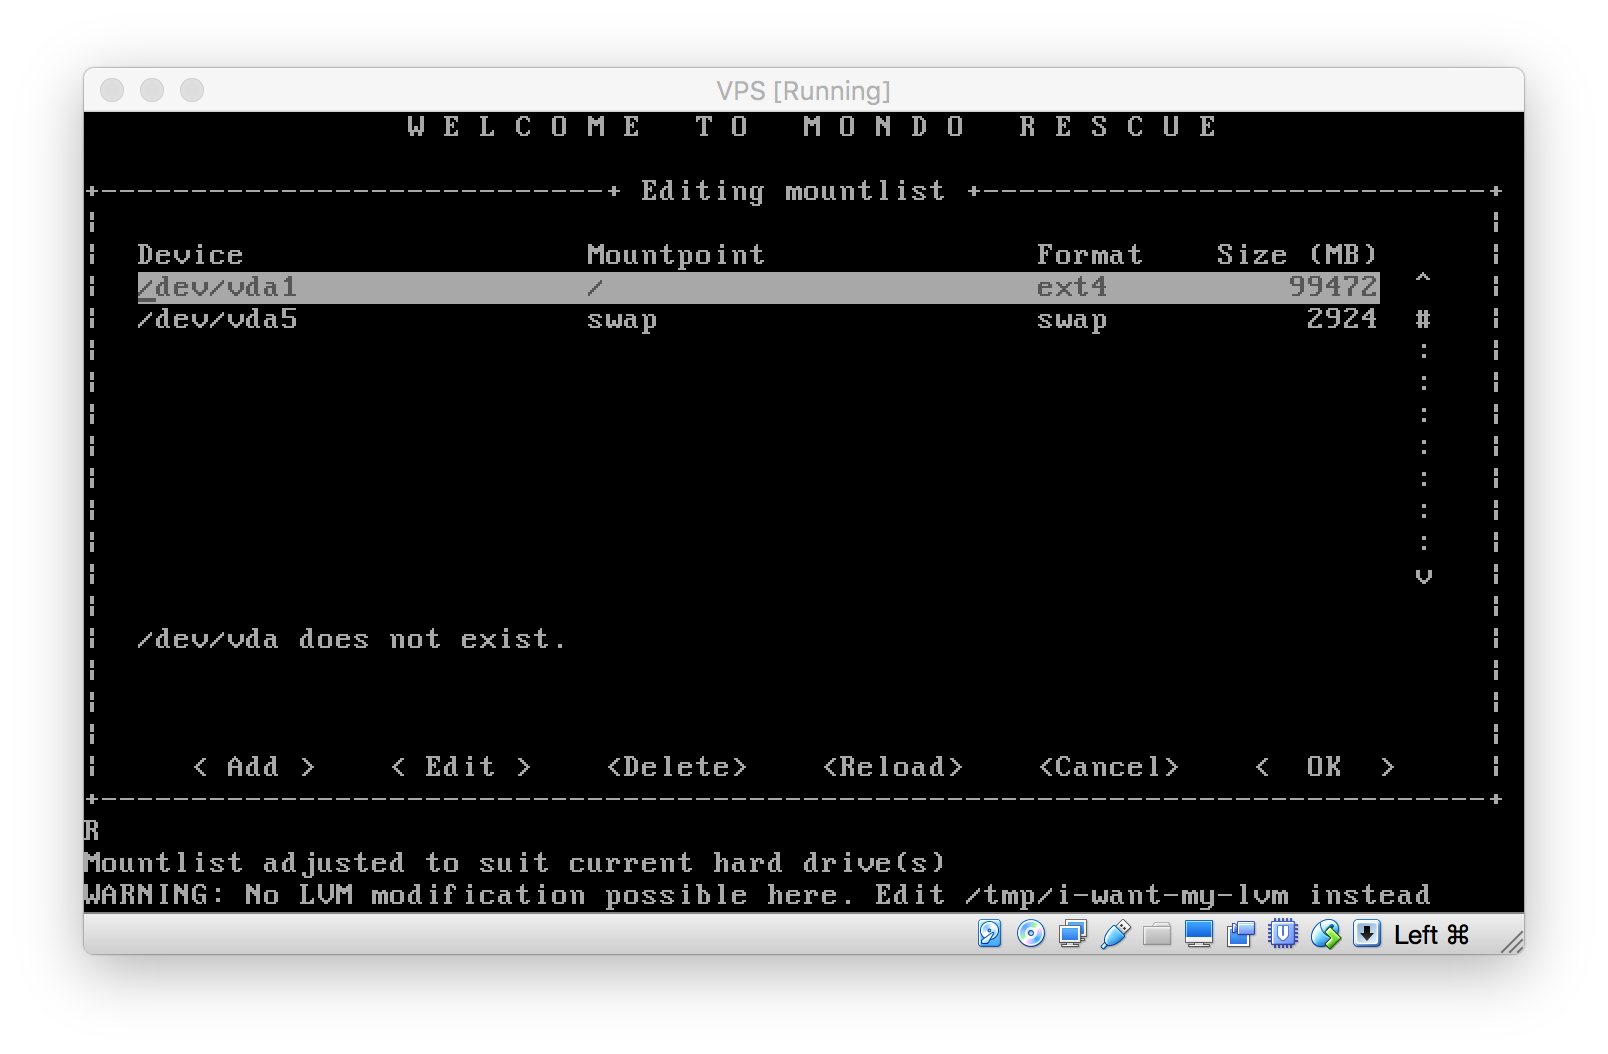Click the list scroll down arrow
Viewport: 1608px width, 1054px height.
(x=1424, y=576)
